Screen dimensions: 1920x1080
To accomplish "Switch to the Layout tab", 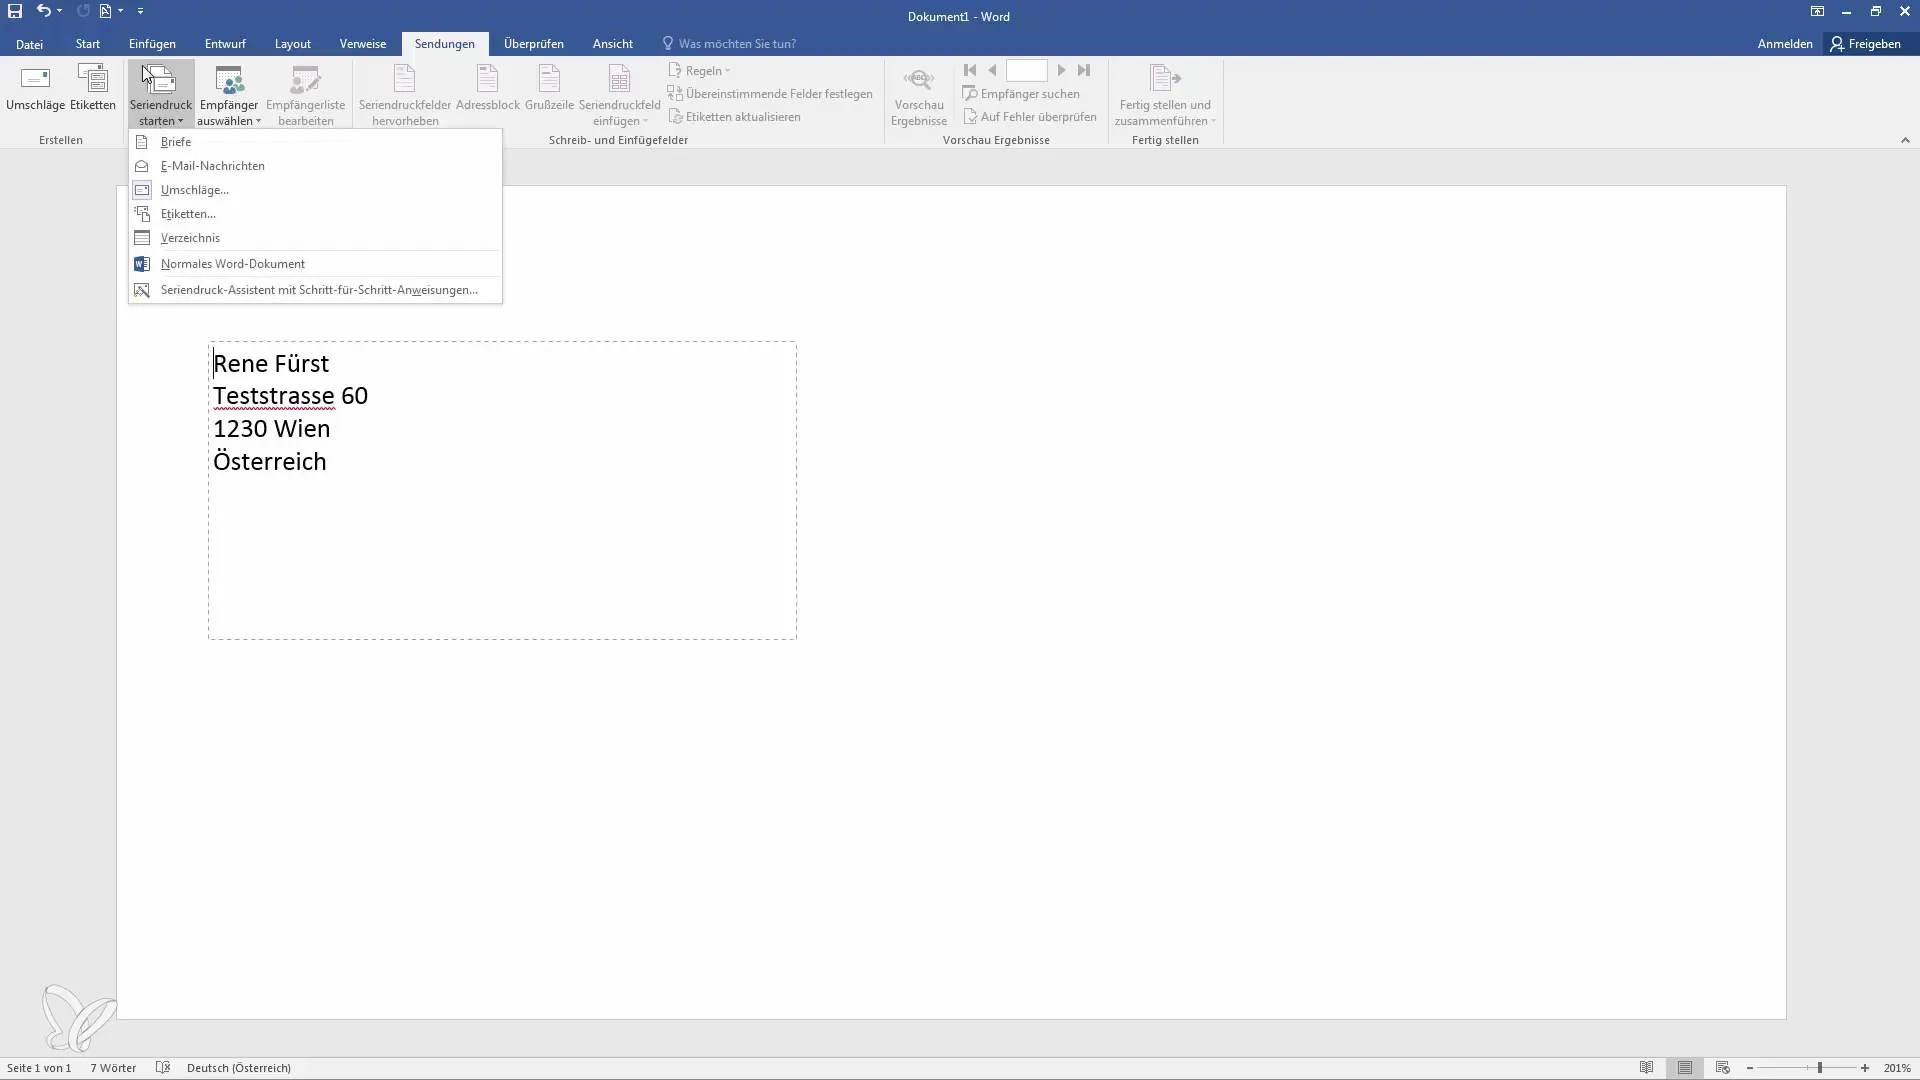I will pyautogui.click(x=293, y=44).
